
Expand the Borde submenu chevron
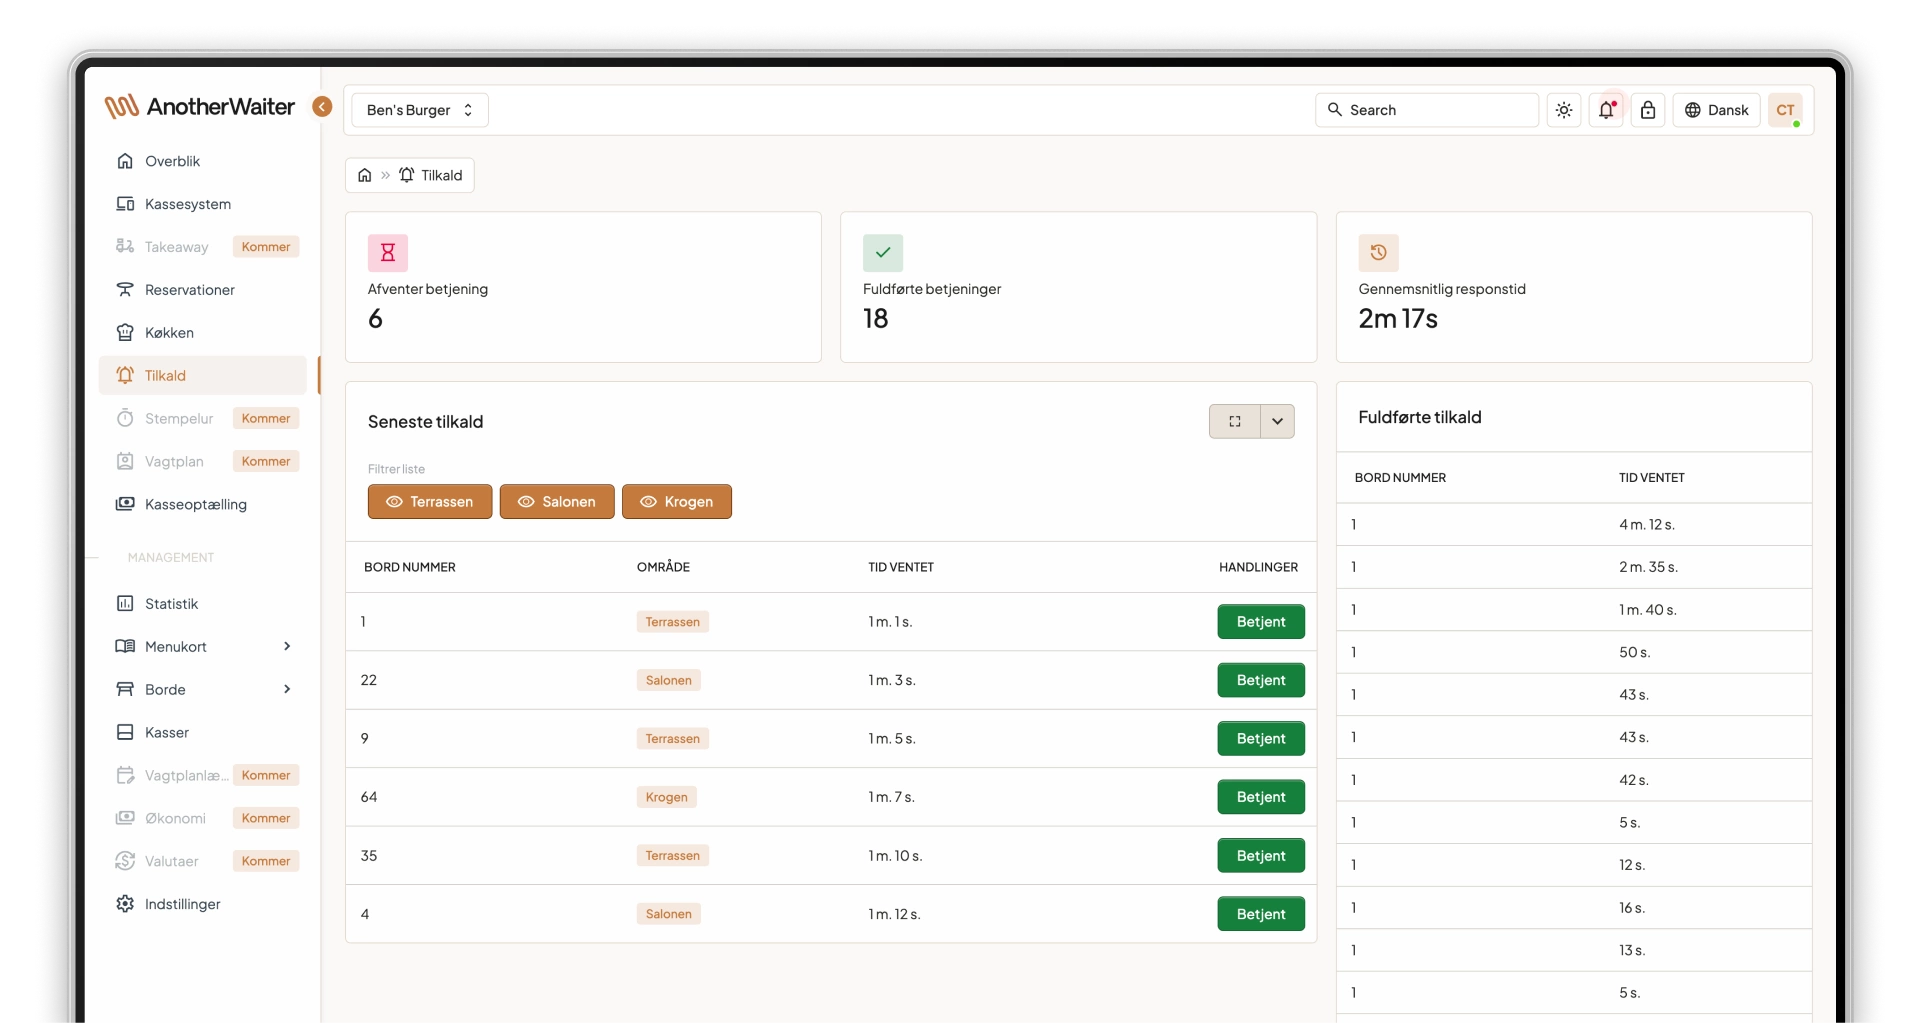(x=287, y=690)
